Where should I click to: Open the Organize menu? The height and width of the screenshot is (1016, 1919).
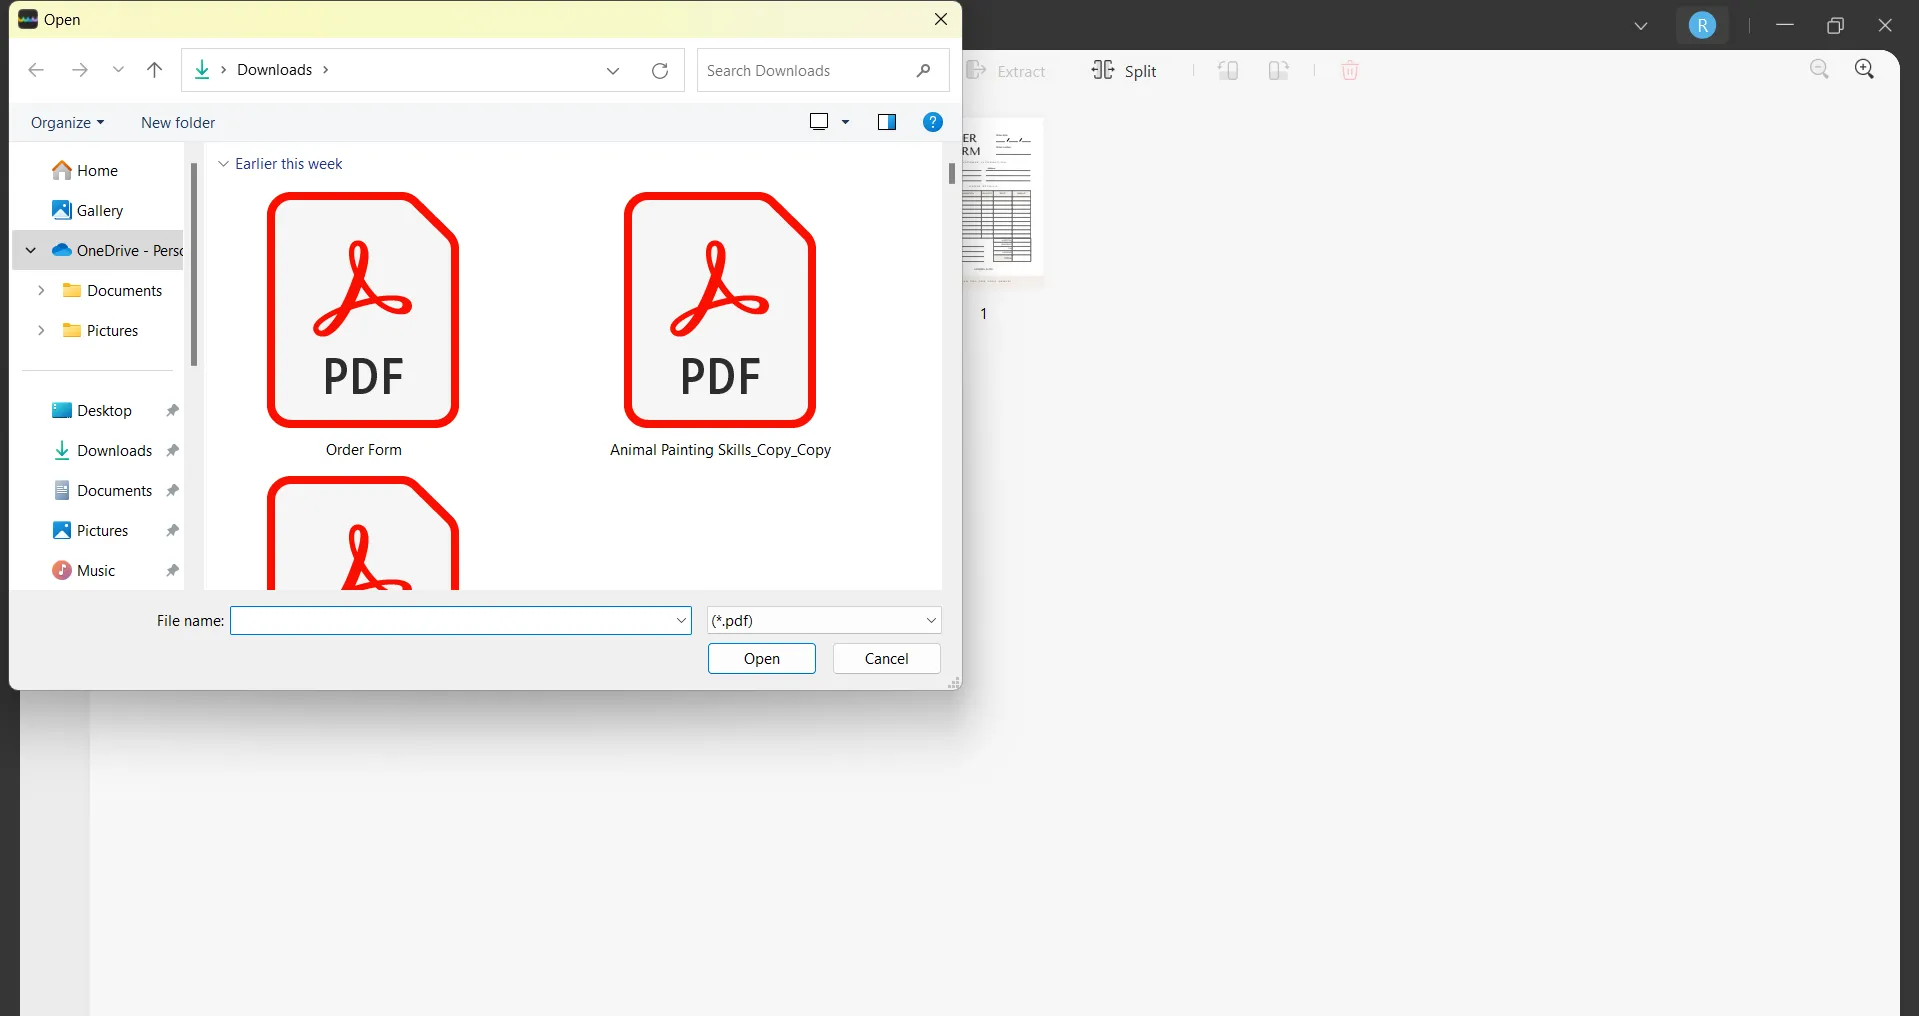coord(67,122)
